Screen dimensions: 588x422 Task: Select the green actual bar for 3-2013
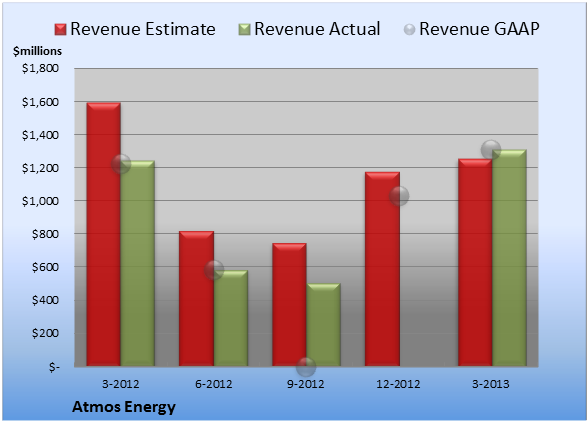click(x=509, y=258)
